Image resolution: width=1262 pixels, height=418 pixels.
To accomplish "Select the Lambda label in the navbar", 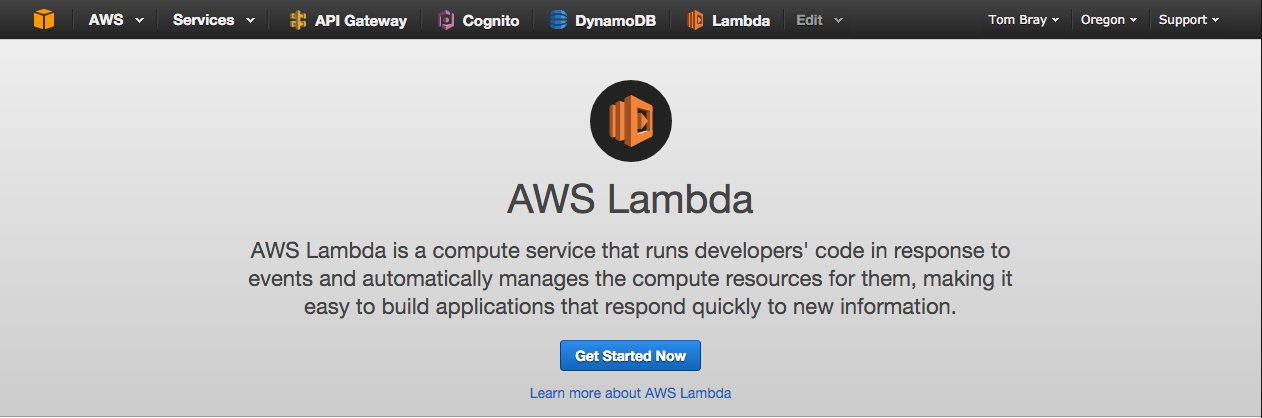I will point(741,20).
